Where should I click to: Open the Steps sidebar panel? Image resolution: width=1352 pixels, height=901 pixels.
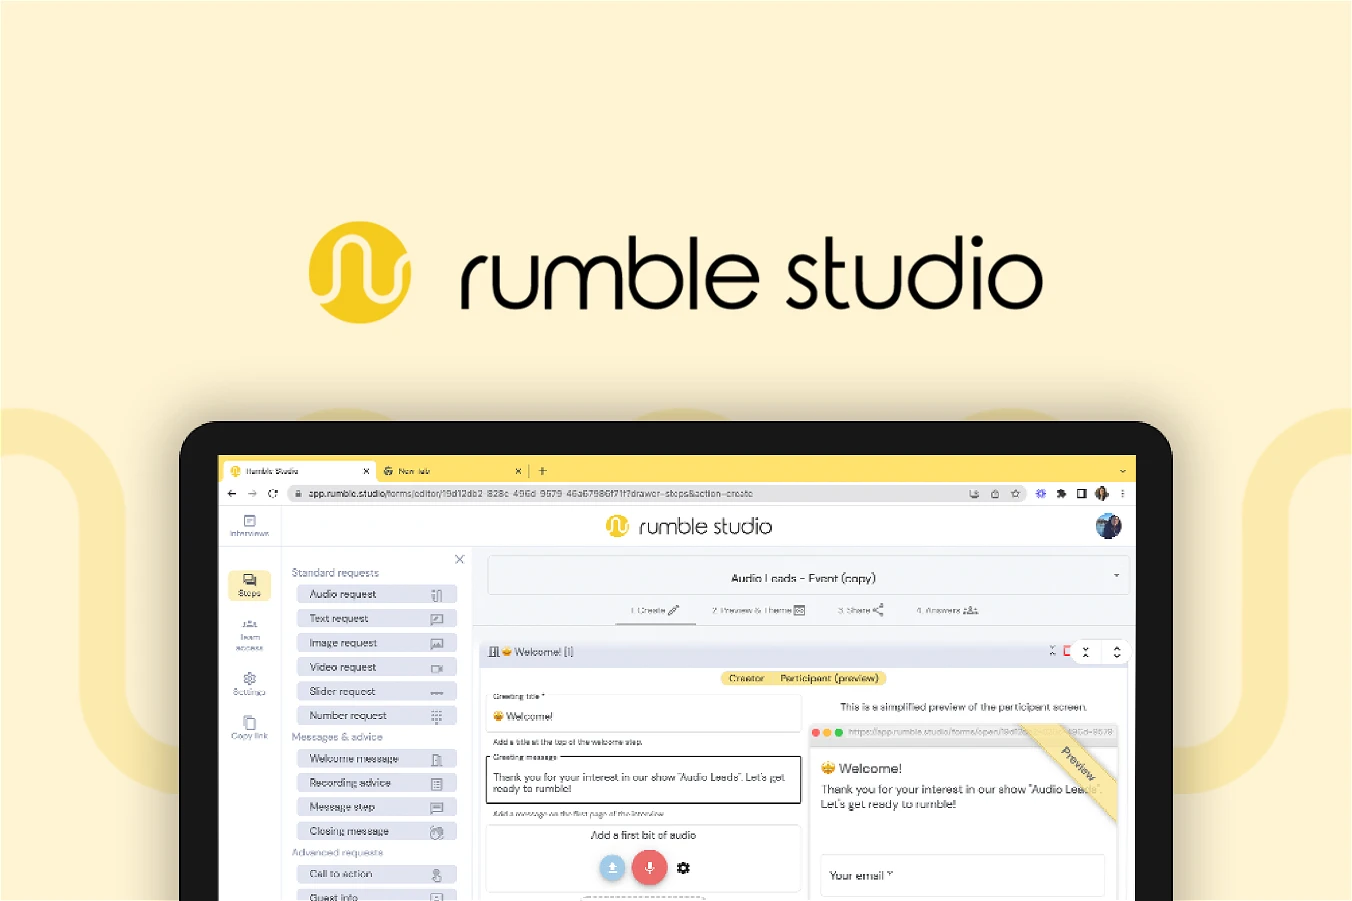(249, 585)
